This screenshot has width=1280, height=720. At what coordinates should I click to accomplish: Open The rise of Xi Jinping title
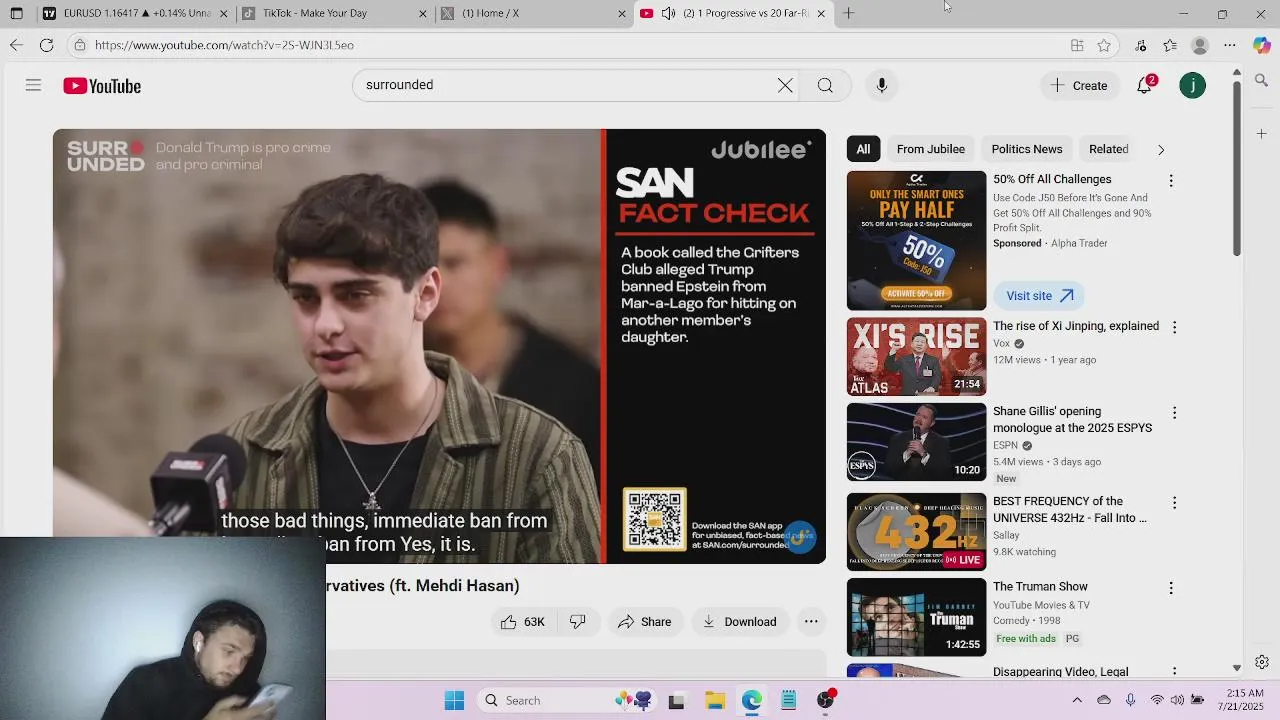pos(1076,326)
